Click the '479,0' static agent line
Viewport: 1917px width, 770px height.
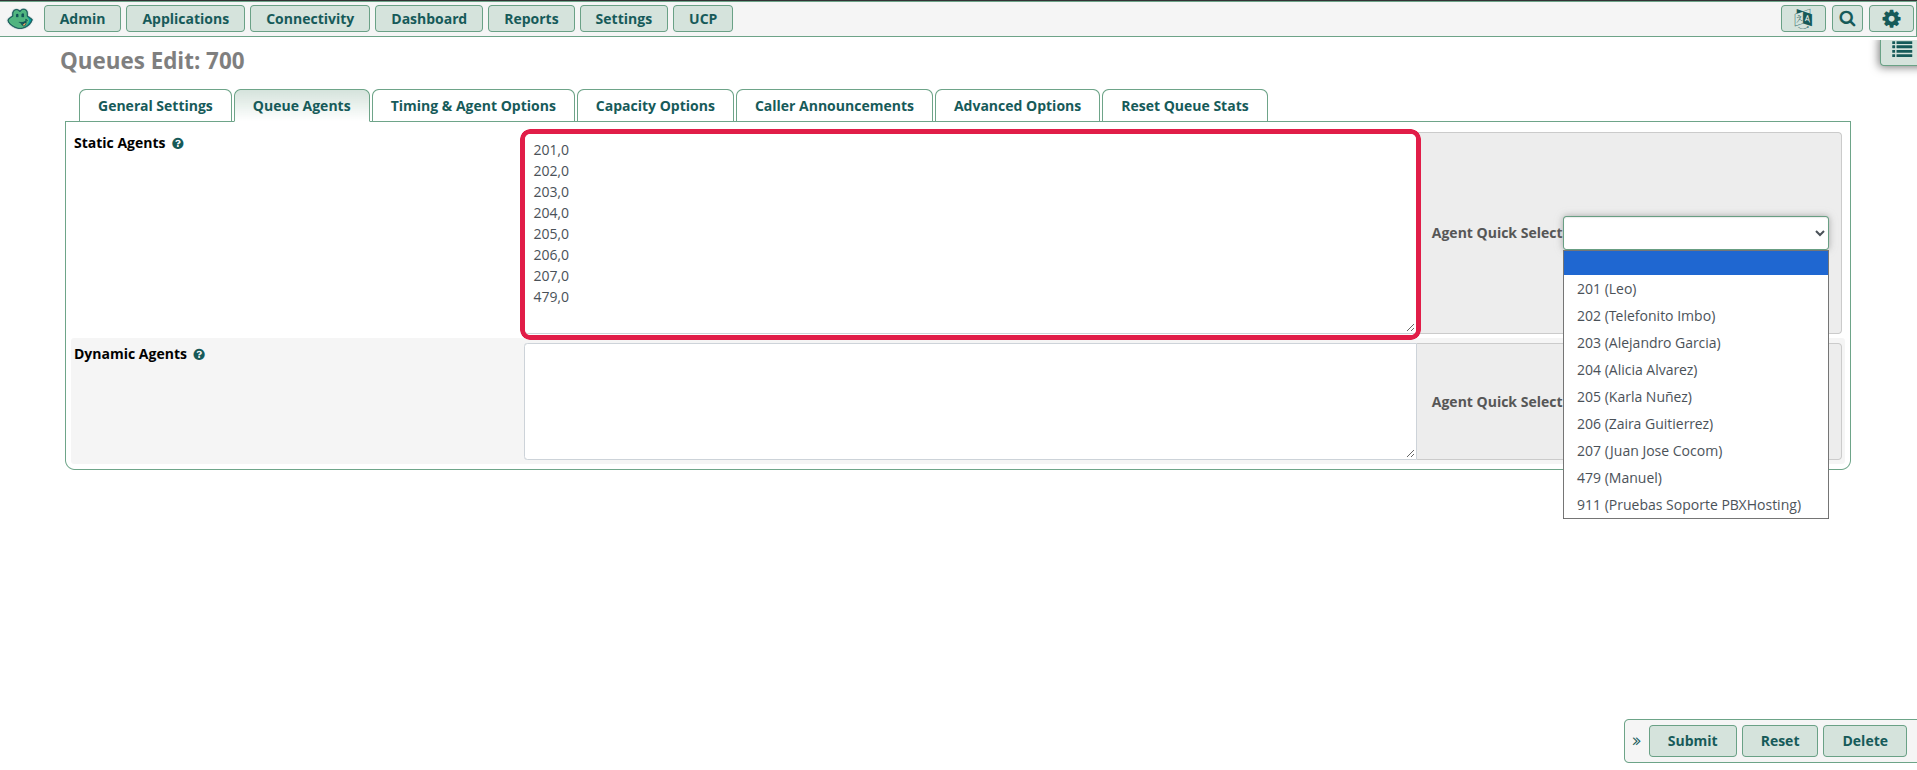click(x=551, y=297)
